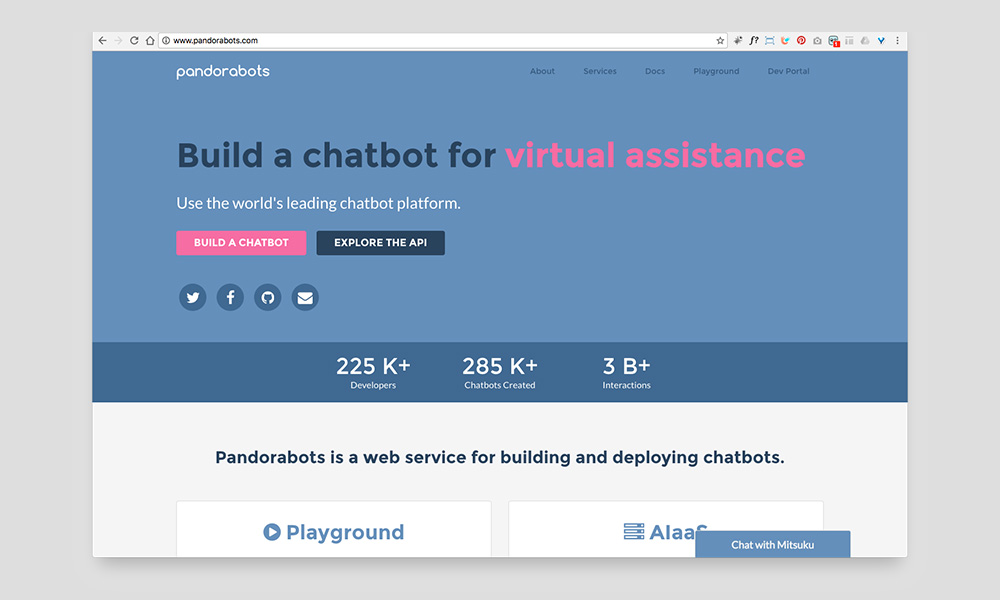Image resolution: width=1000 pixels, height=600 pixels.
Task: Go to browser home page icon
Action: pyautogui.click(x=150, y=40)
